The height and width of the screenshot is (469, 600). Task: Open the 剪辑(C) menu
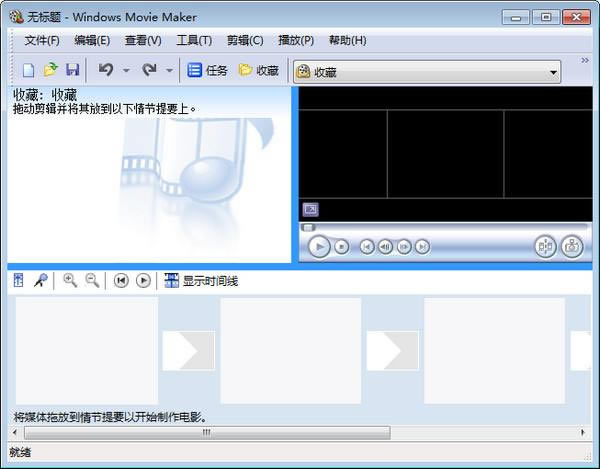pyautogui.click(x=245, y=40)
